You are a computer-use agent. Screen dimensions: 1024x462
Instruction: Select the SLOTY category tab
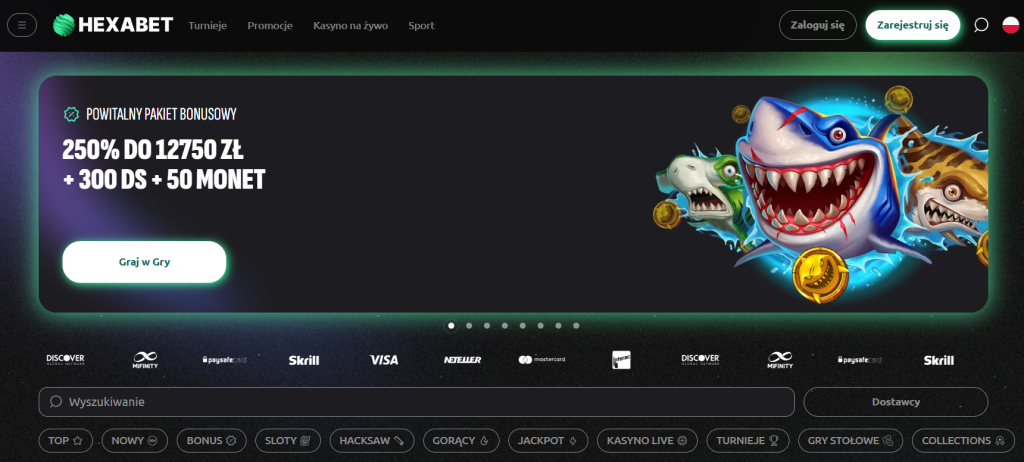288,440
